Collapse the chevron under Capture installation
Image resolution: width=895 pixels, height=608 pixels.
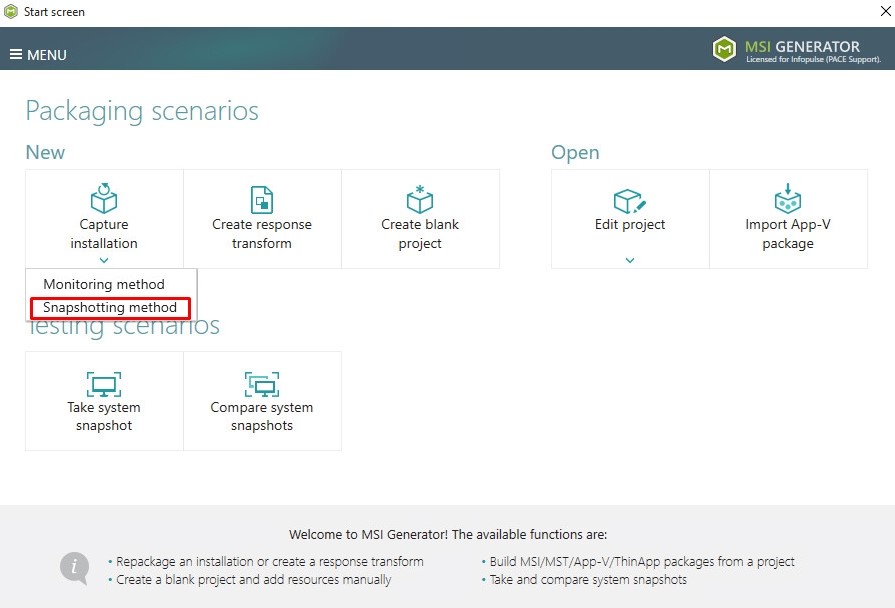[x=104, y=260]
